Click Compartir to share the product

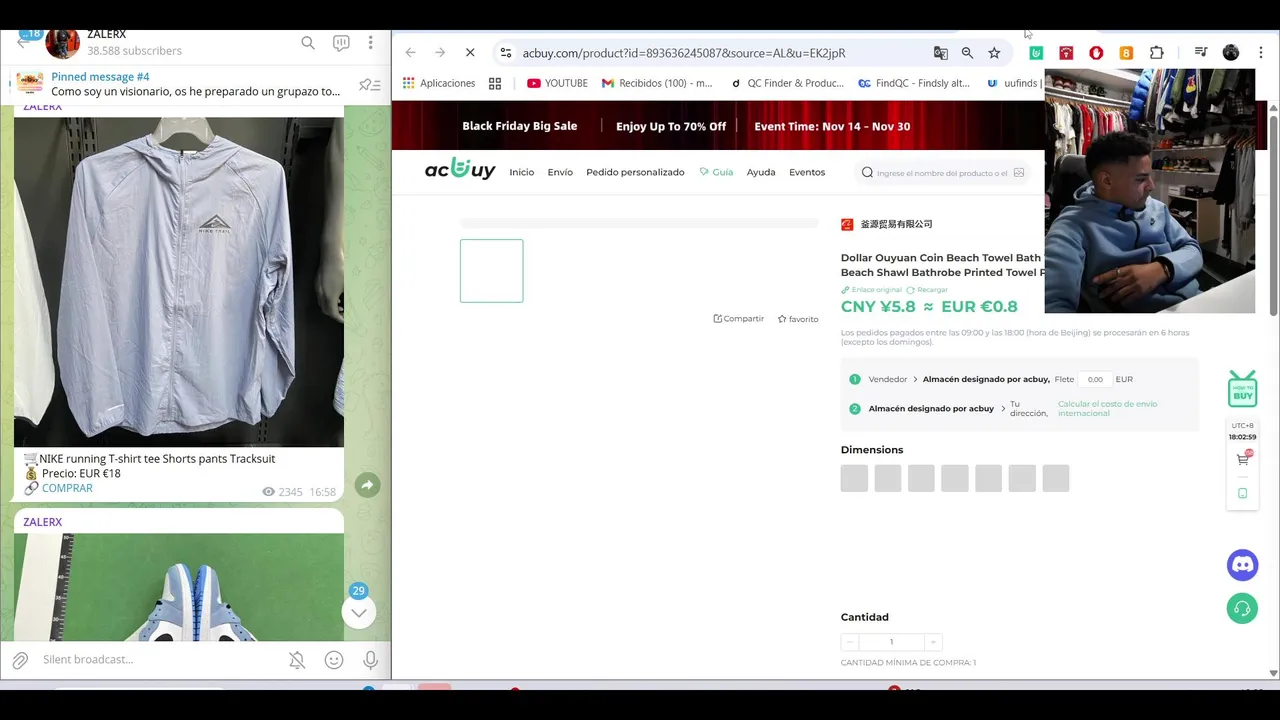coord(738,319)
